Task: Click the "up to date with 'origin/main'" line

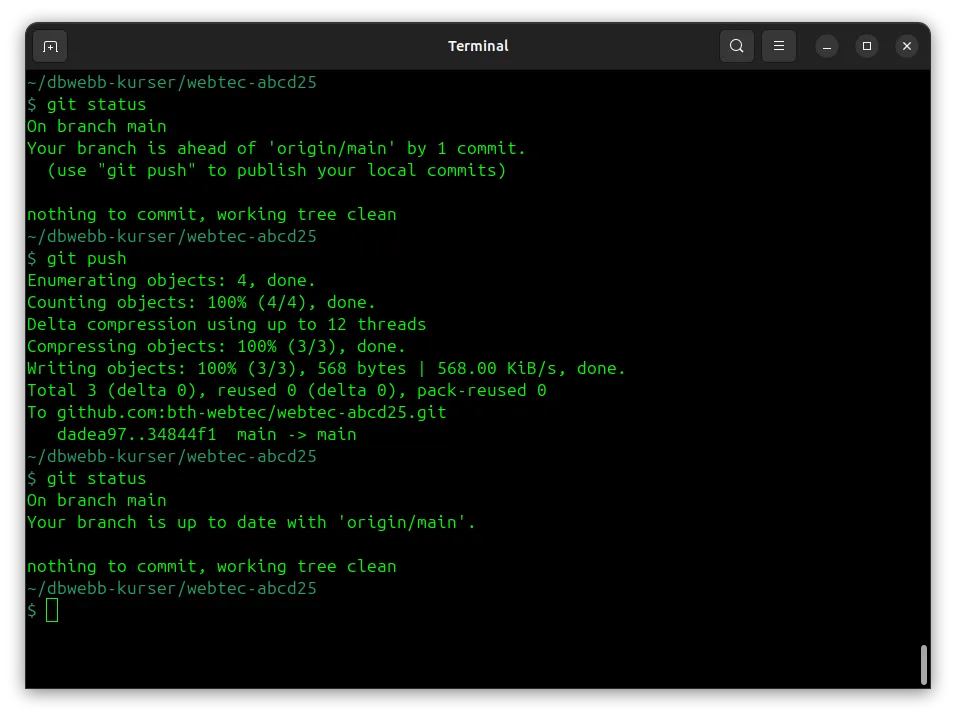Action: pos(251,523)
